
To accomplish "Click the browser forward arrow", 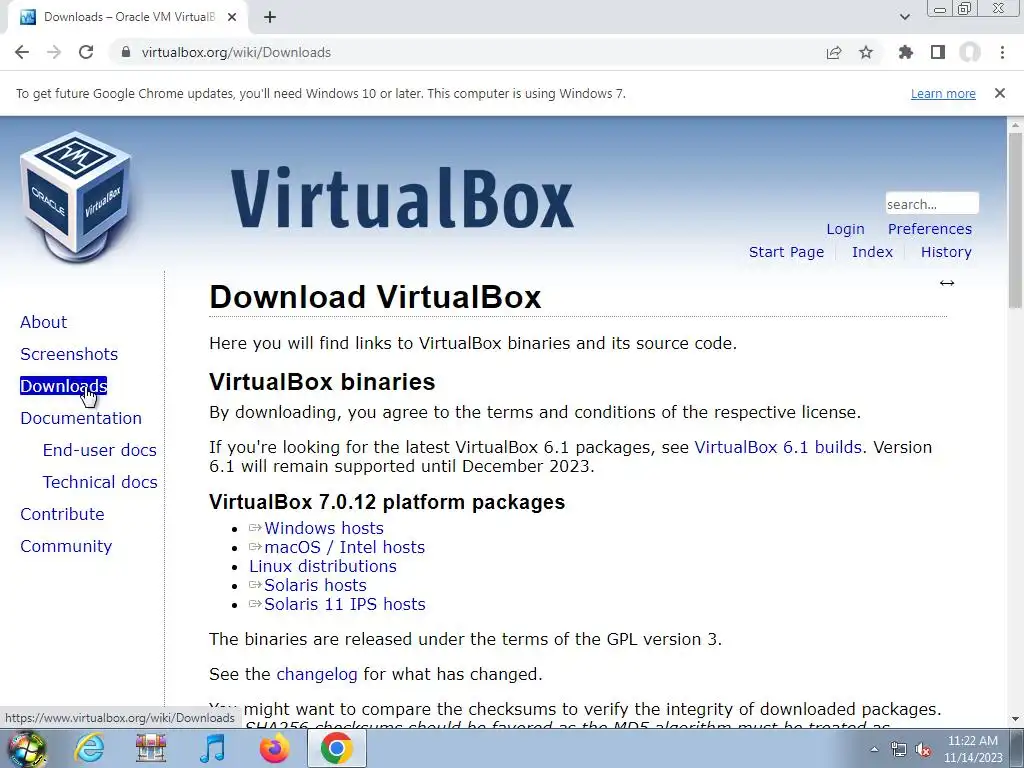I will tap(54, 52).
